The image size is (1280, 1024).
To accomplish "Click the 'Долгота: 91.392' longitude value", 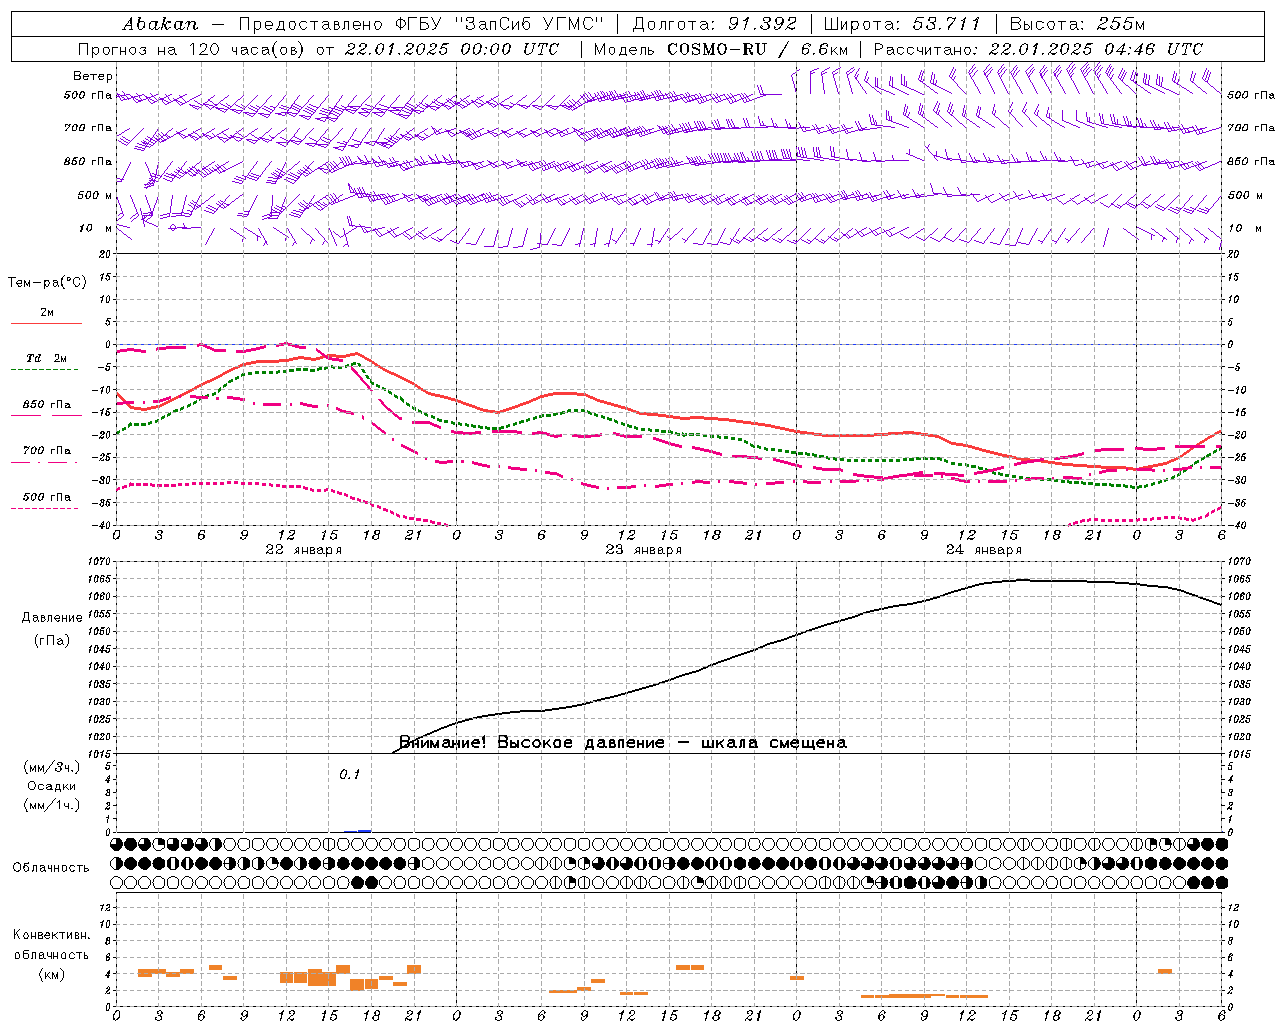I will point(715,24).
